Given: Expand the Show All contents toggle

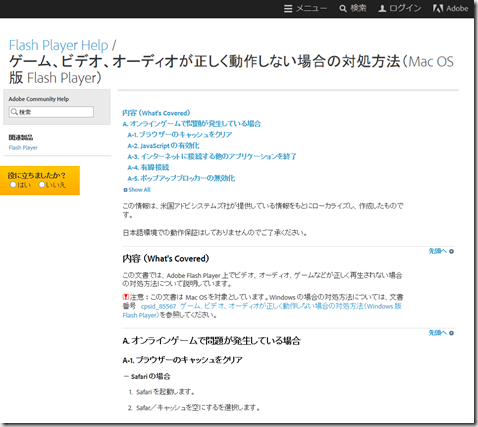Looking at the screenshot, I should tap(137, 190).
